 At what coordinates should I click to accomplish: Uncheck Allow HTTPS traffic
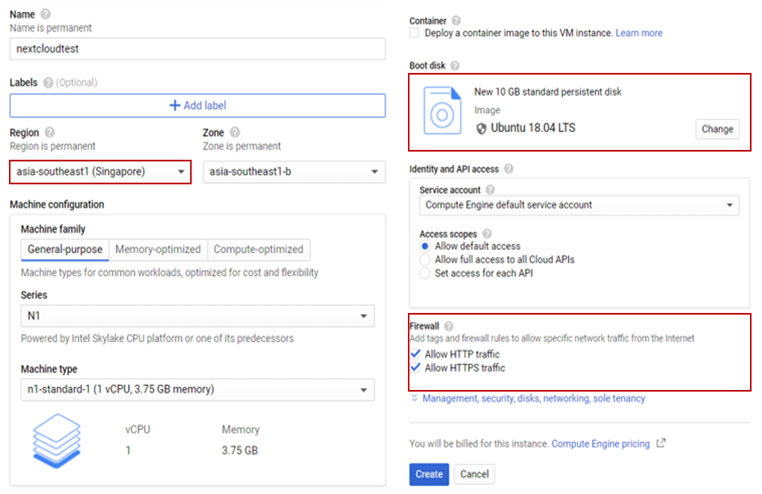point(415,368)
